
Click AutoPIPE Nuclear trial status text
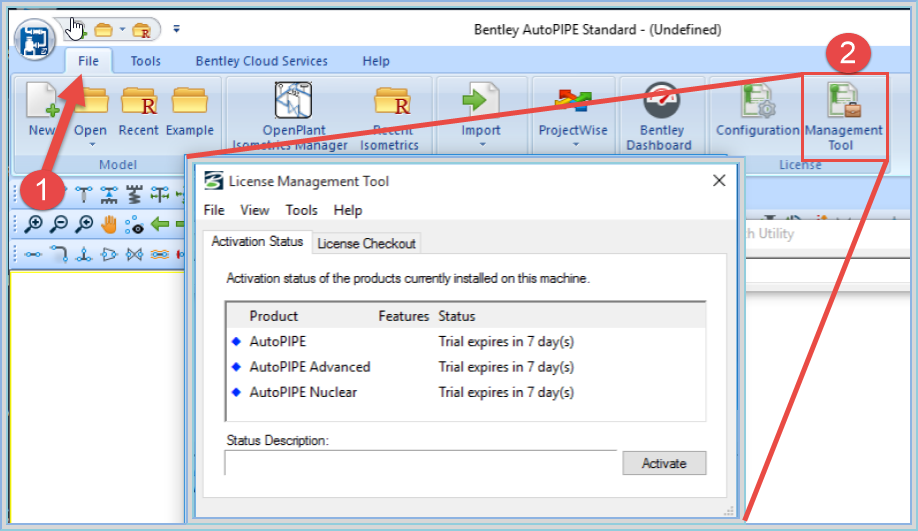pyautogui.click(x=506, y=392)
